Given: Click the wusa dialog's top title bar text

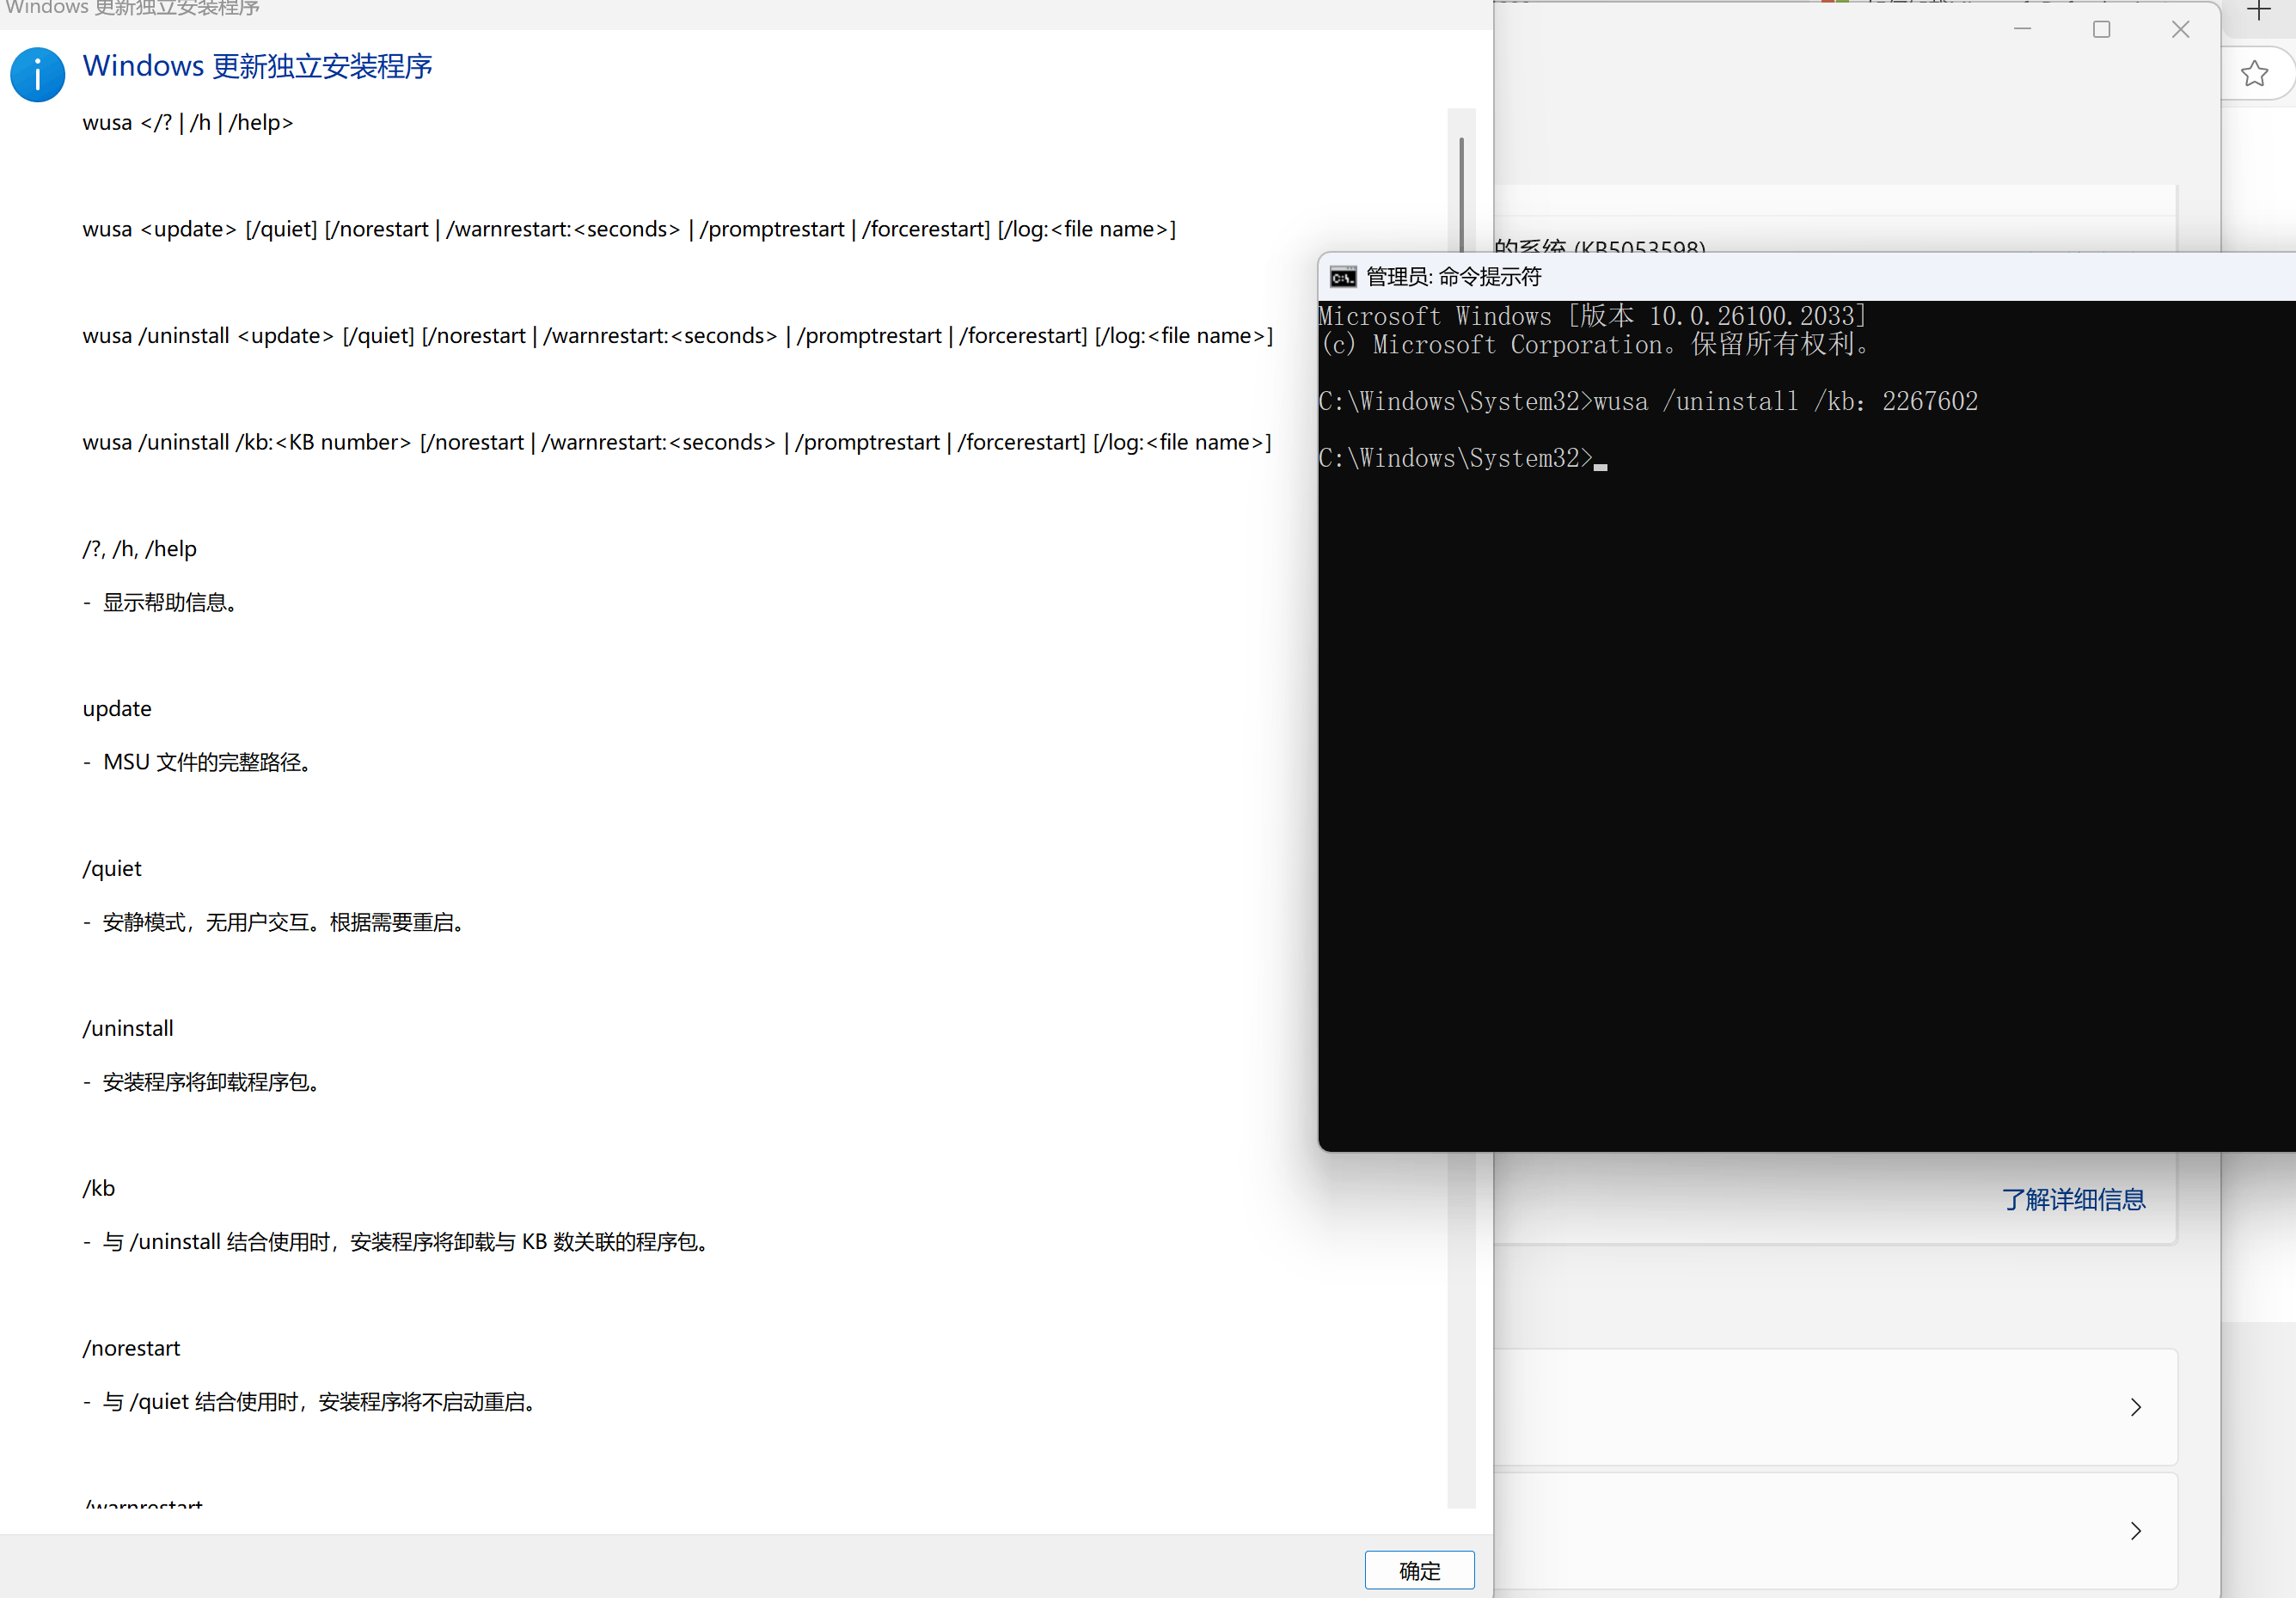Looking at the screenshot, I should coord(132,9).
